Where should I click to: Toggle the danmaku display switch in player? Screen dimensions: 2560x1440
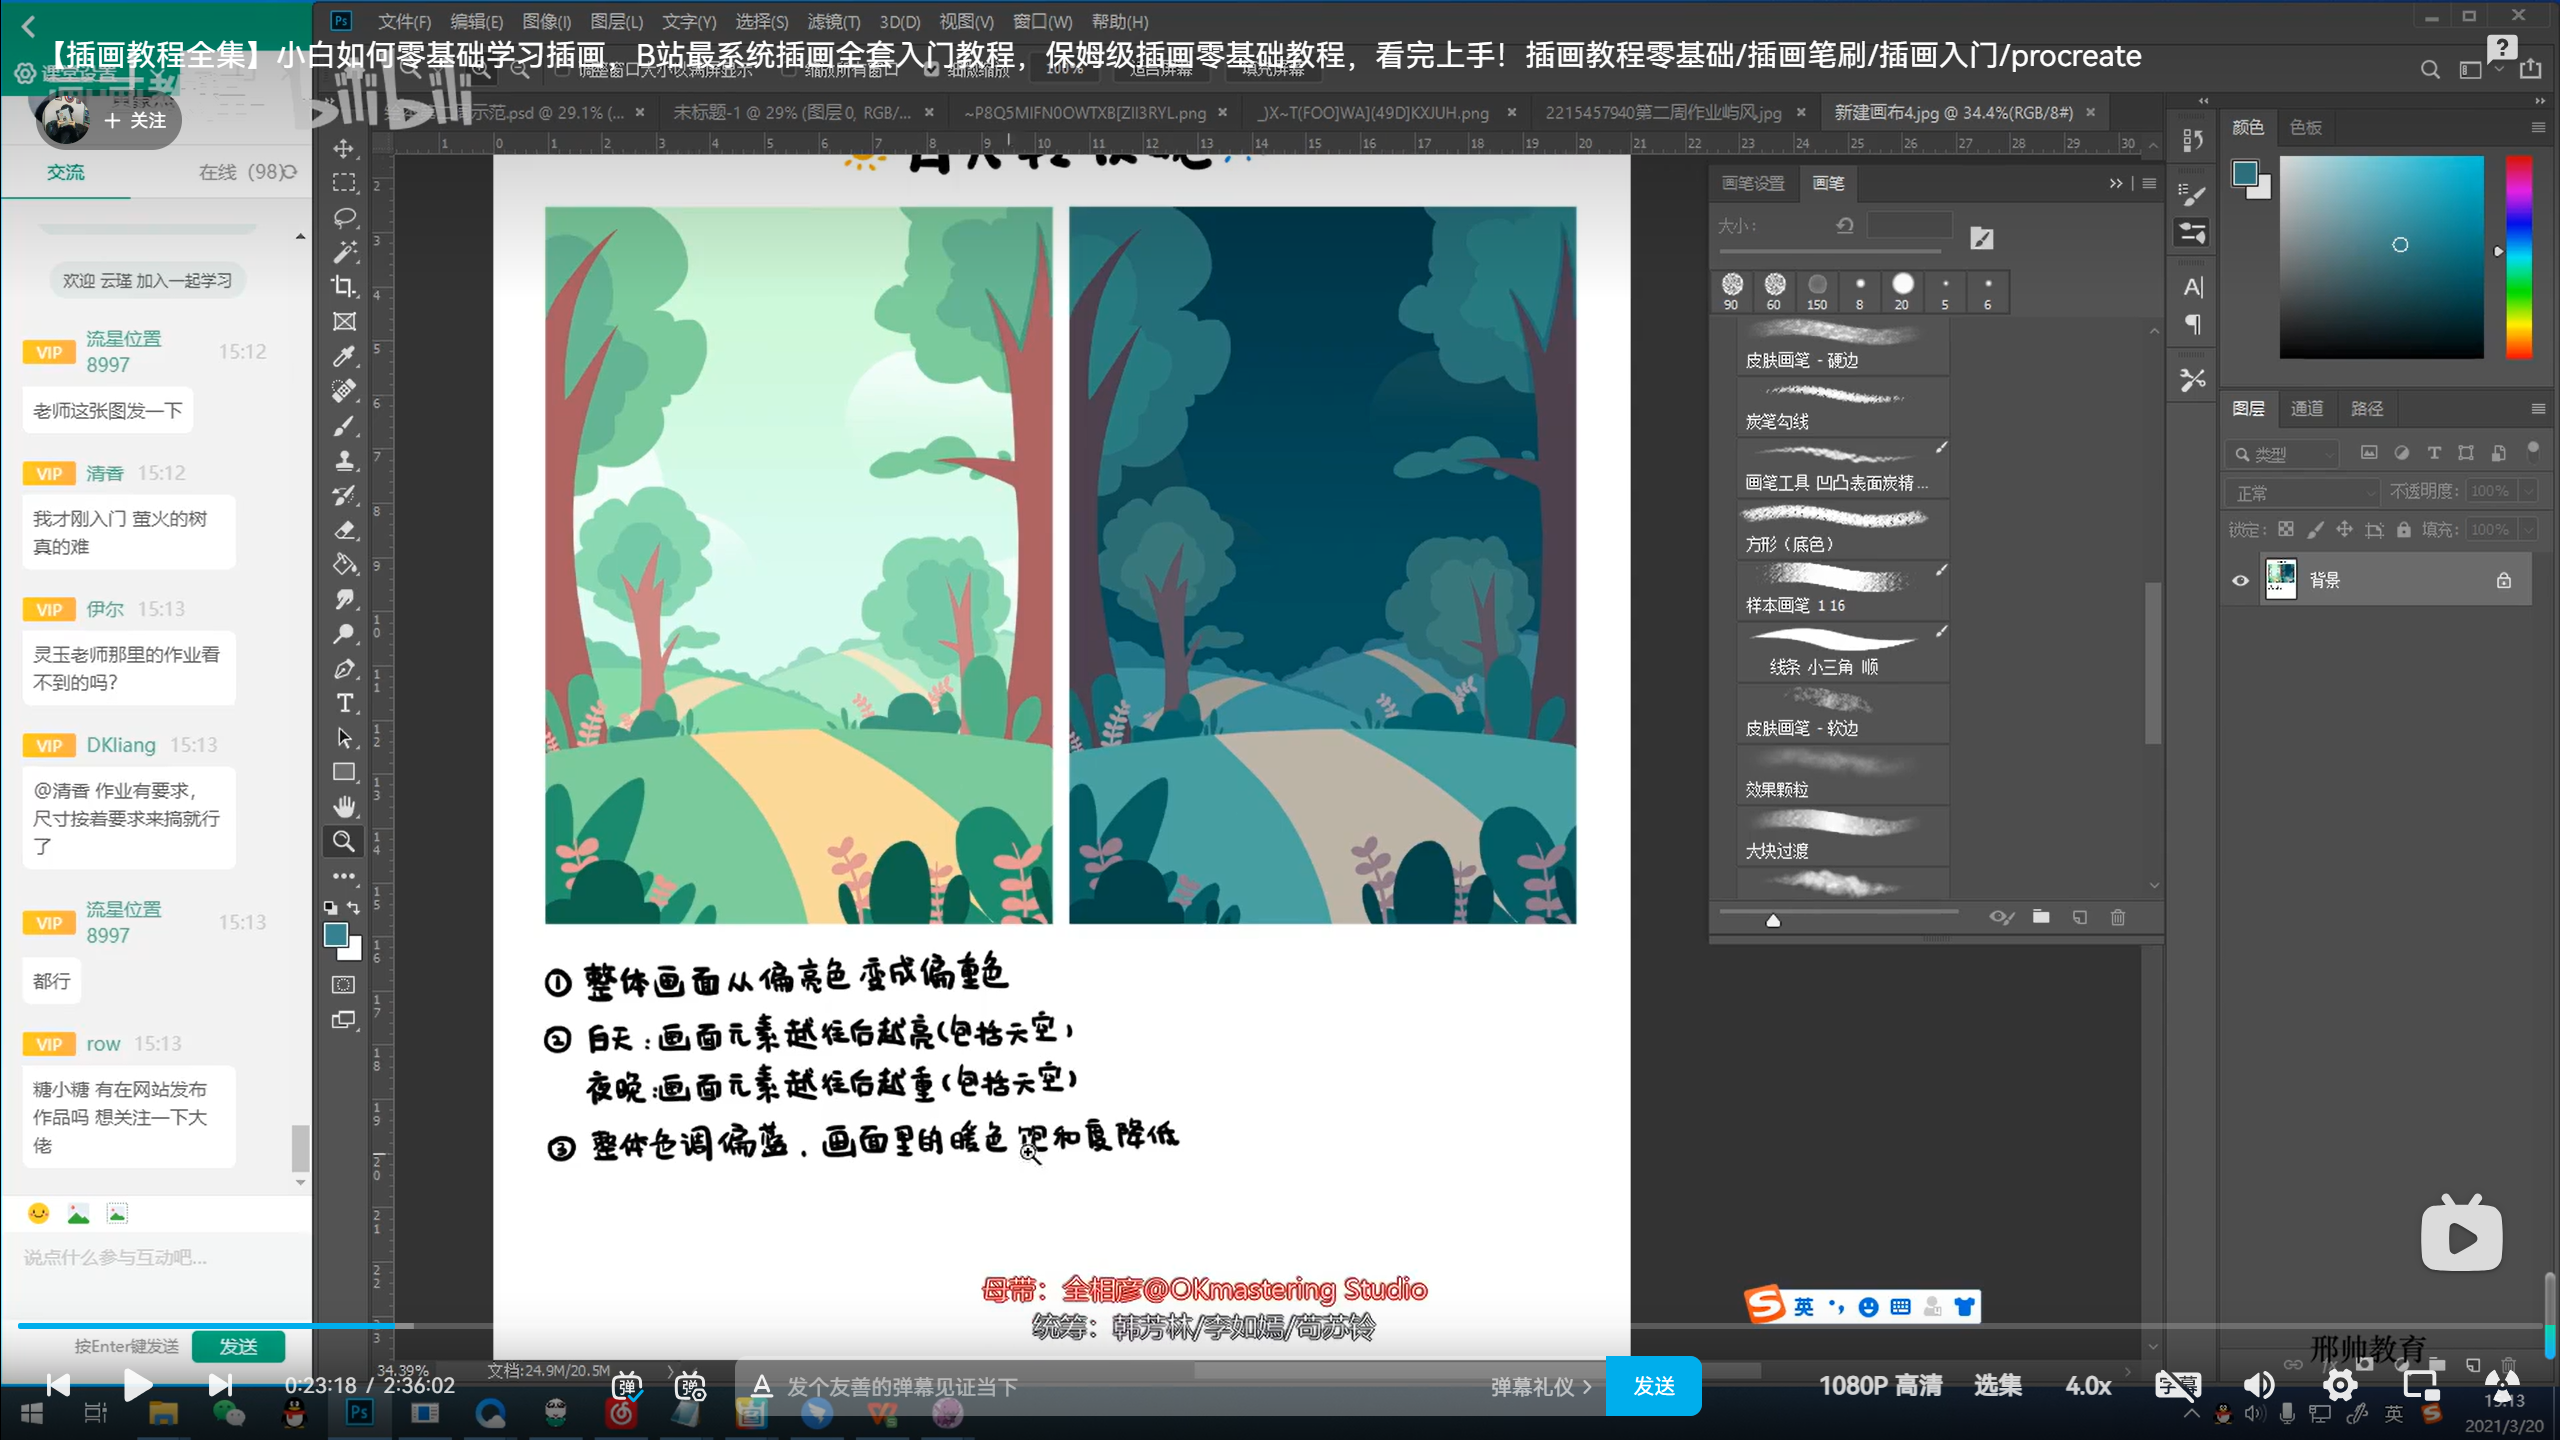tap(628, 1386)
